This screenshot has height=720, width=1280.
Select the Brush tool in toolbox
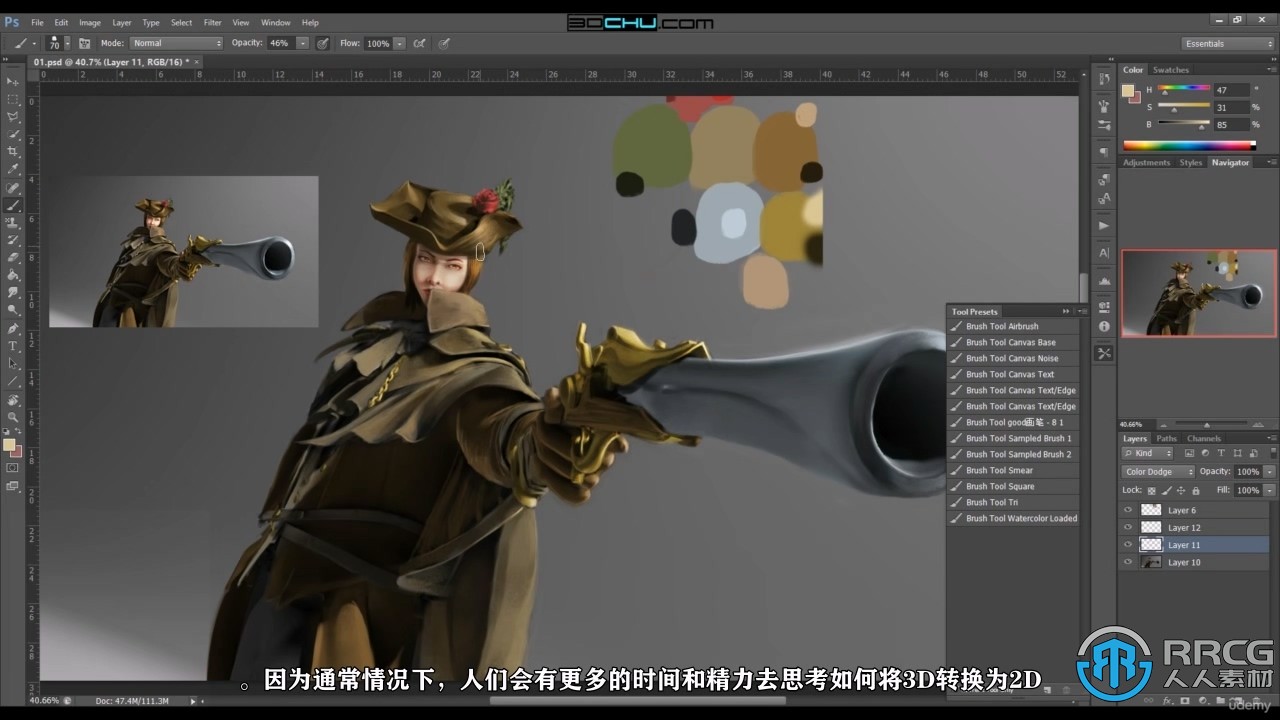tap(13, 205)
